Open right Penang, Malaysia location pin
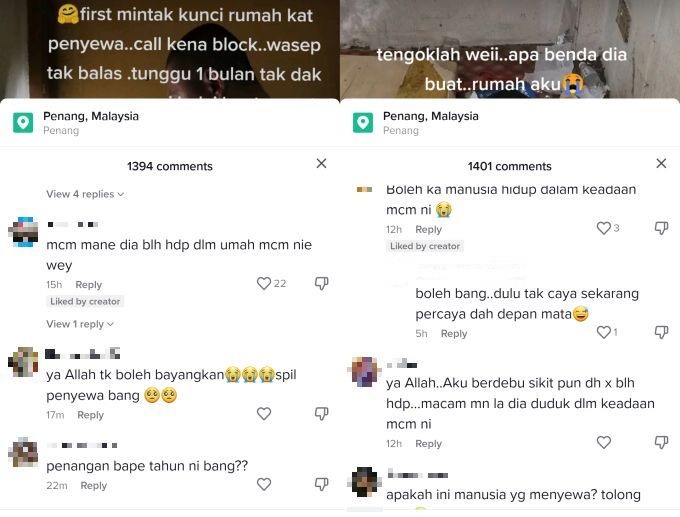This screenshot has height=517, width=680. tap(363, 123)
